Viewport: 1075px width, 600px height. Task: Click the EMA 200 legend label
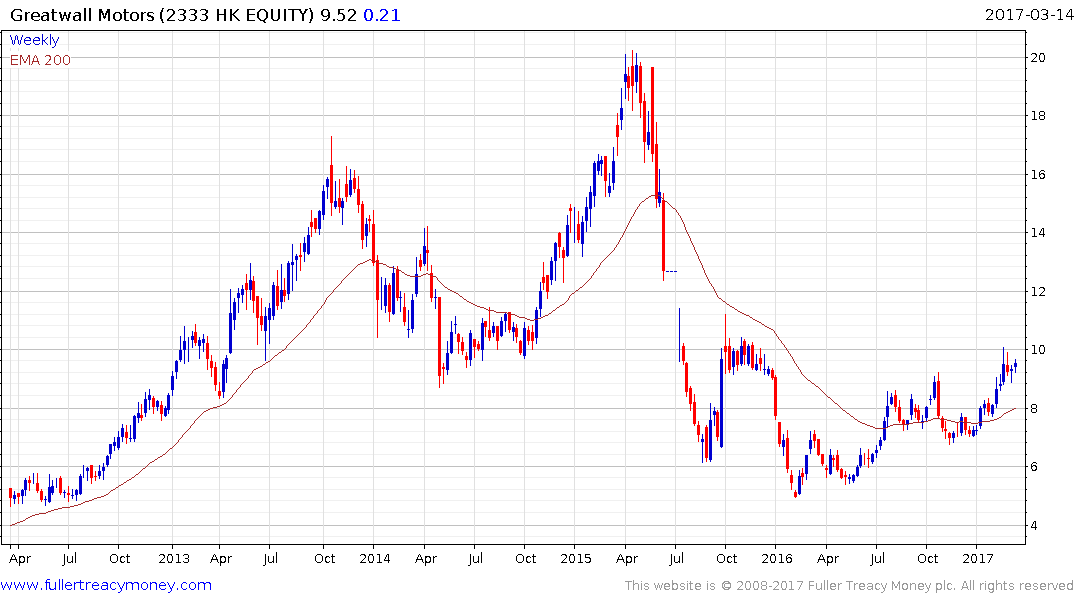(40, 60)
